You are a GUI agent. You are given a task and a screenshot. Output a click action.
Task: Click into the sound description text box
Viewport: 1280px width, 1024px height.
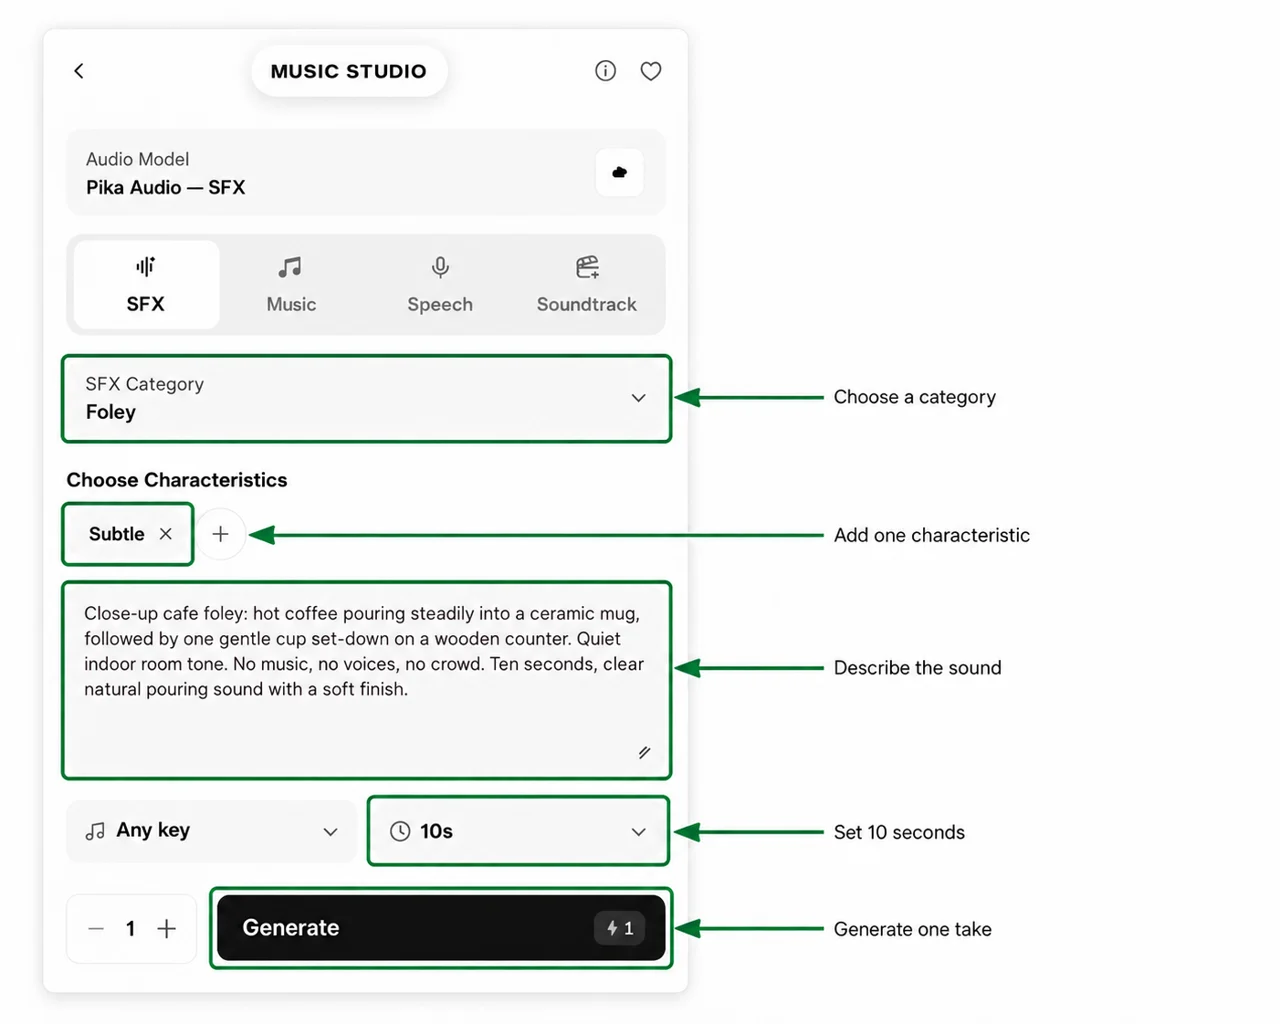pos(366,680)
